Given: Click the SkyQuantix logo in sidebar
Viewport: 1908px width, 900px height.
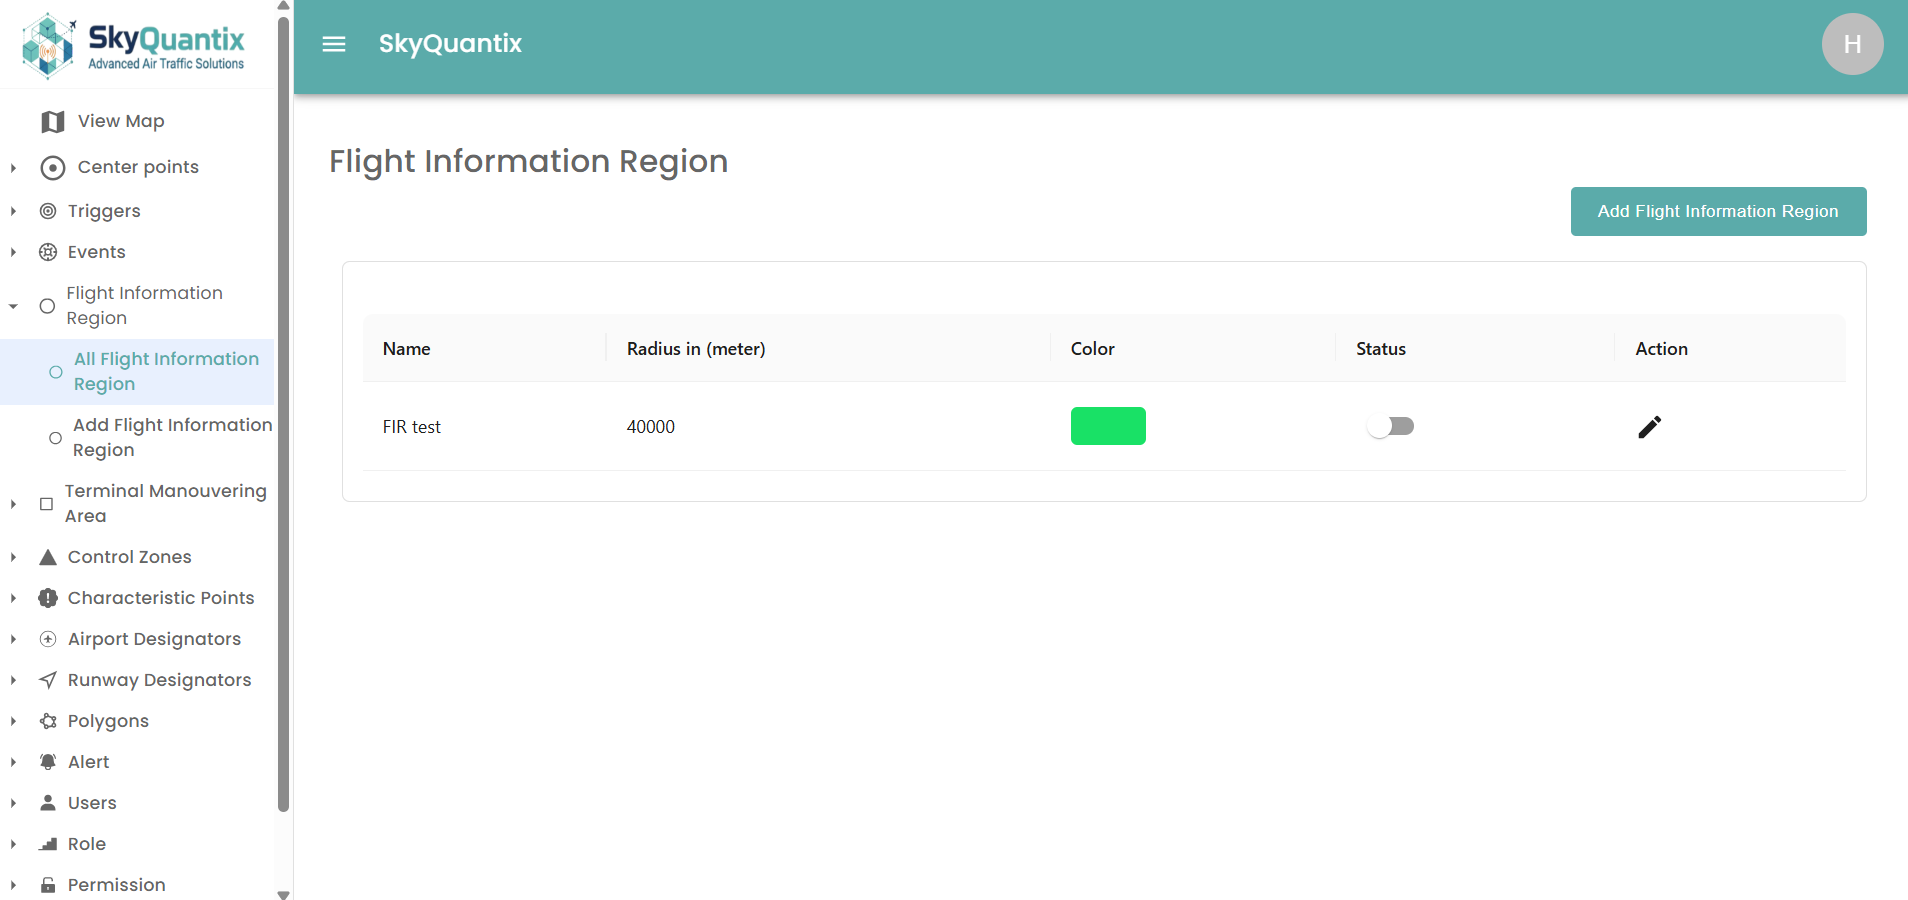Looking at the screenshot, I should [134, 46].
